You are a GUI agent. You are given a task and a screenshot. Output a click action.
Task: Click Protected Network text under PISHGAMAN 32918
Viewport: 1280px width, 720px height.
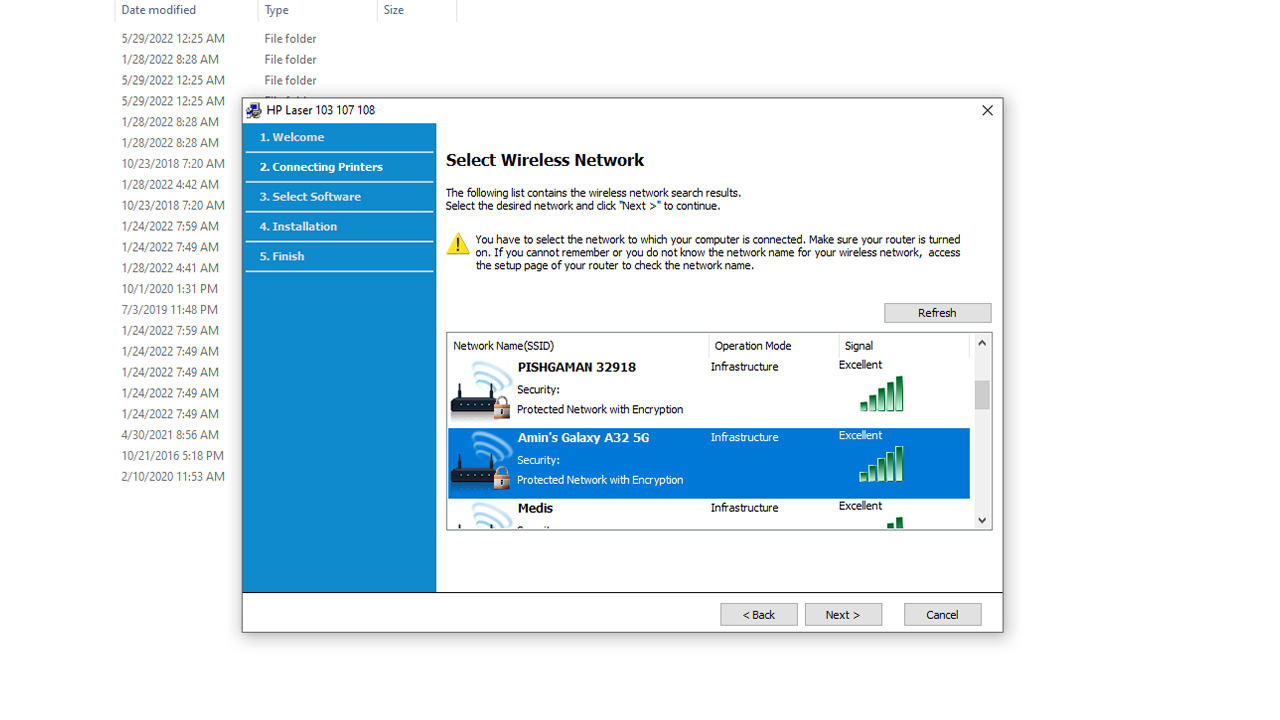pyautogui.click(x=600, y=409)
